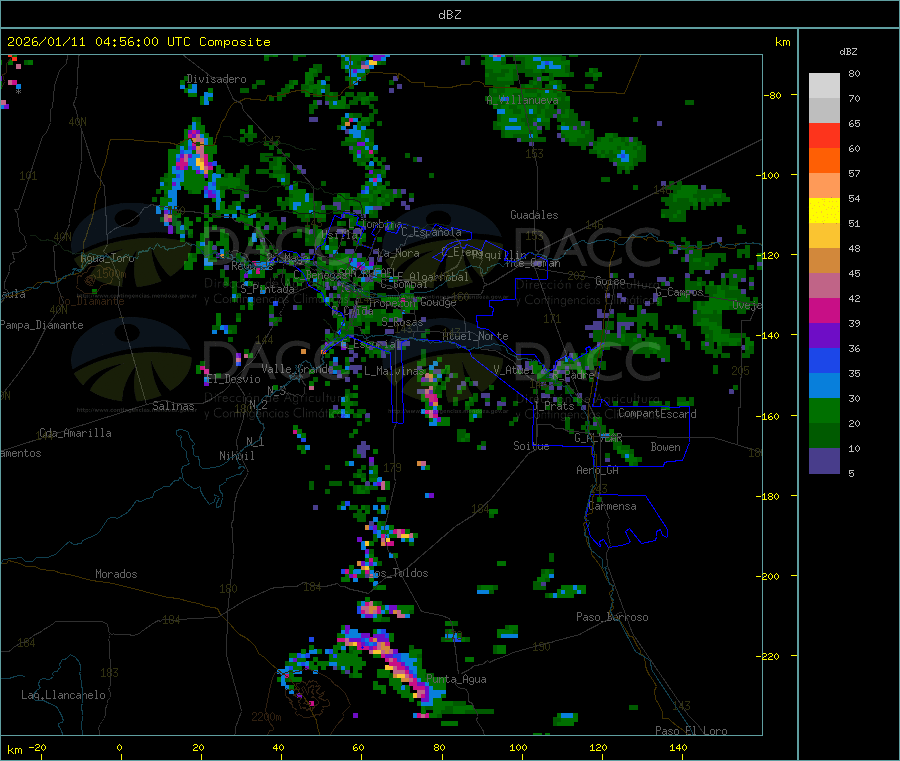
Task: Click the km unit label at bottom left
Action: tap(14, 750)
